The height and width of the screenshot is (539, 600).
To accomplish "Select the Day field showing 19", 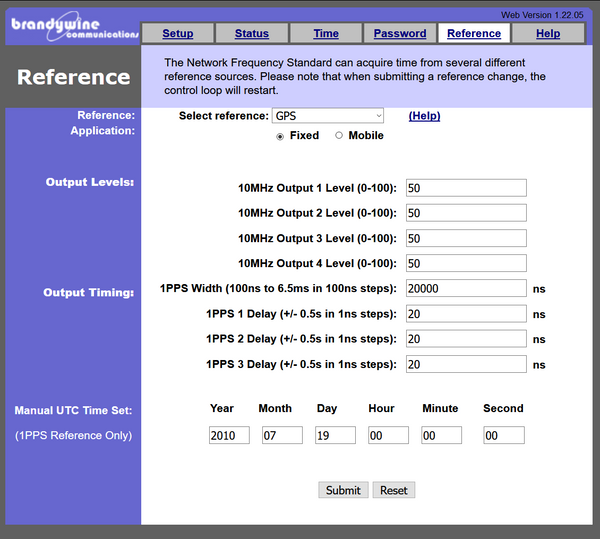I will click(x=335, y=435).
